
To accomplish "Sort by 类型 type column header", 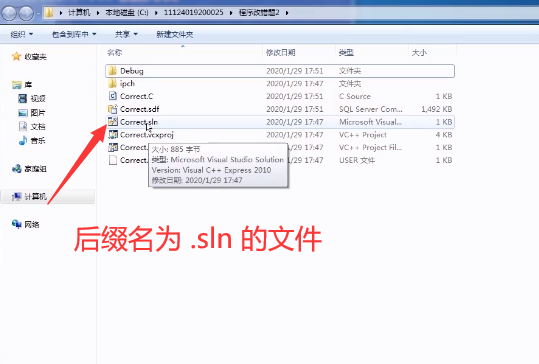I will click(x=346, y=53).
